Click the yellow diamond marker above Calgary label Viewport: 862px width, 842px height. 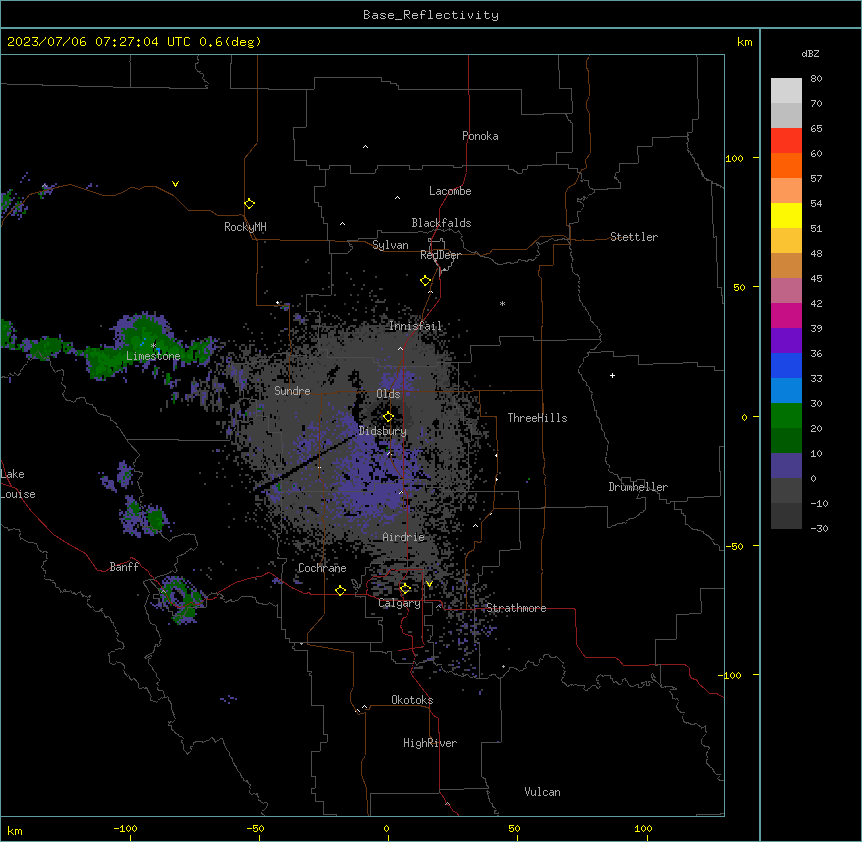405,589
